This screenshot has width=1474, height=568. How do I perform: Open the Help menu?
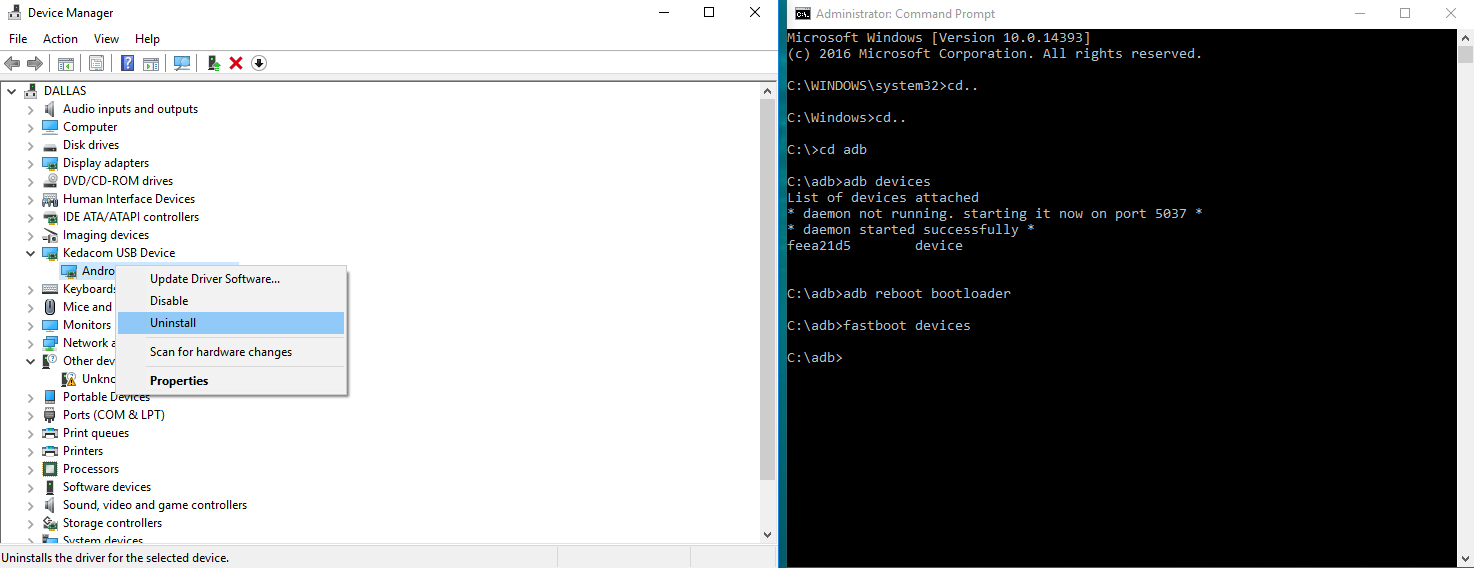(x=147, y=39)
